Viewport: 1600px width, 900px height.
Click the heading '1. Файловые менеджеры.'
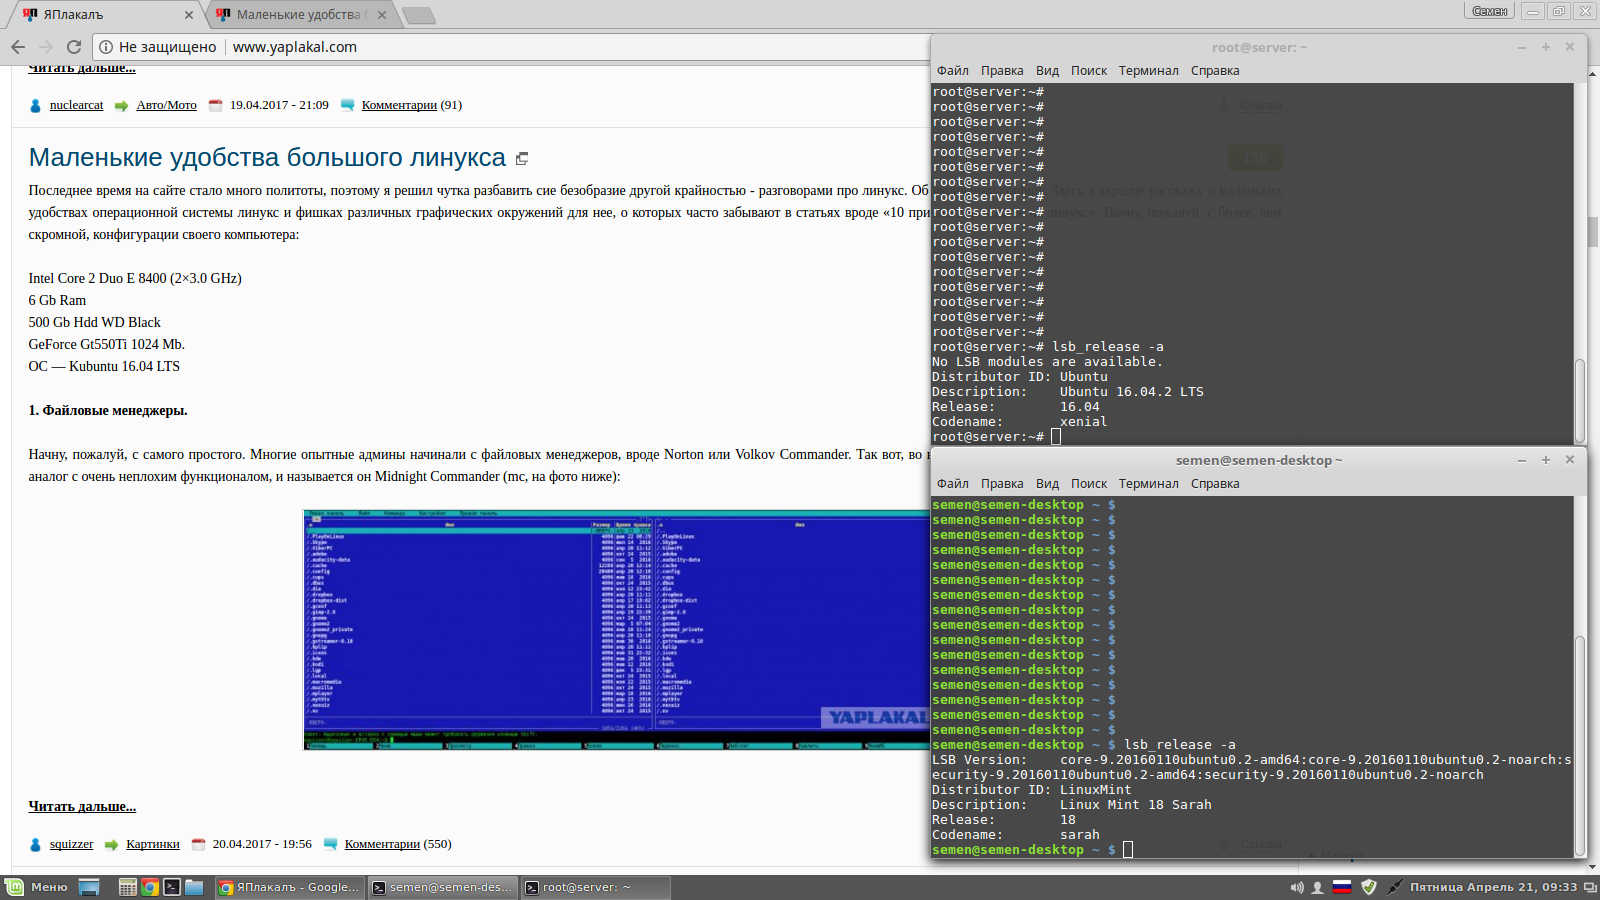[108, 410]
